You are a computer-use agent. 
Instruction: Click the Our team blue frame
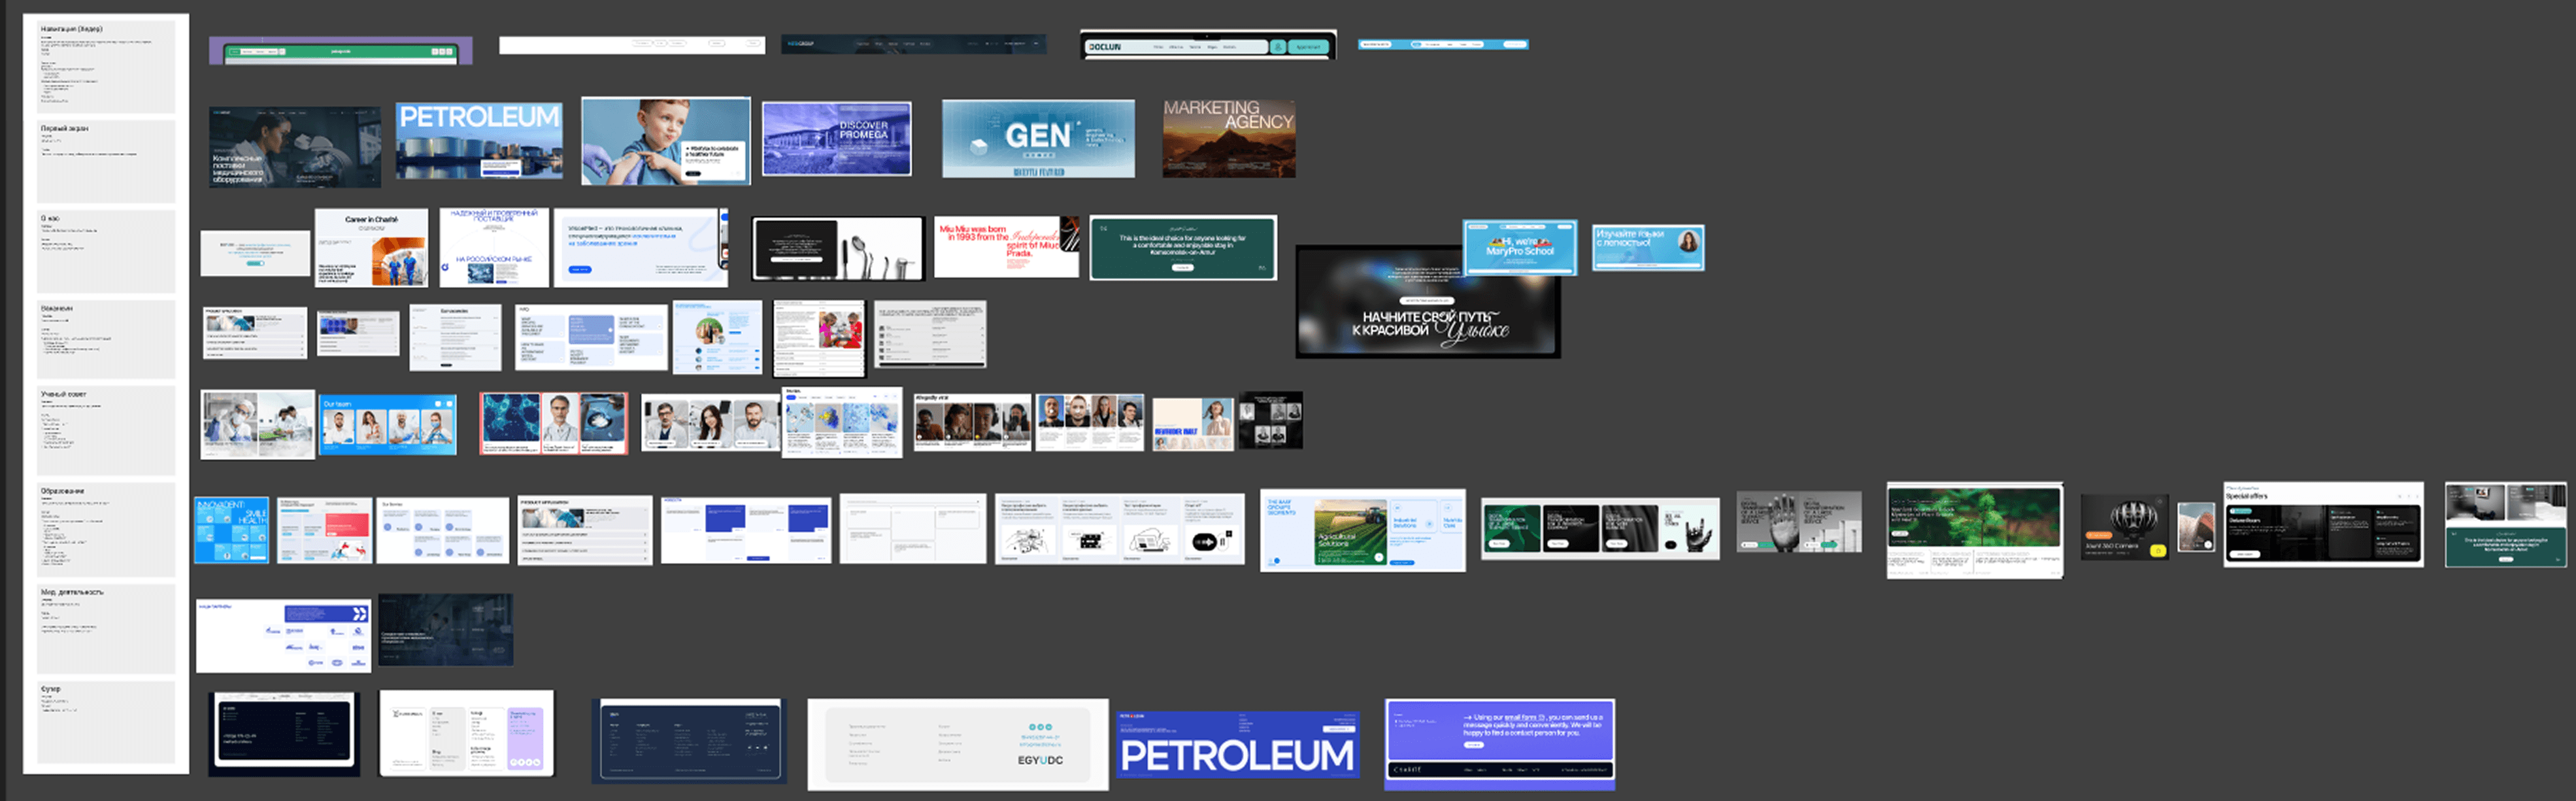pyautogui.click(x=387, y=424)
